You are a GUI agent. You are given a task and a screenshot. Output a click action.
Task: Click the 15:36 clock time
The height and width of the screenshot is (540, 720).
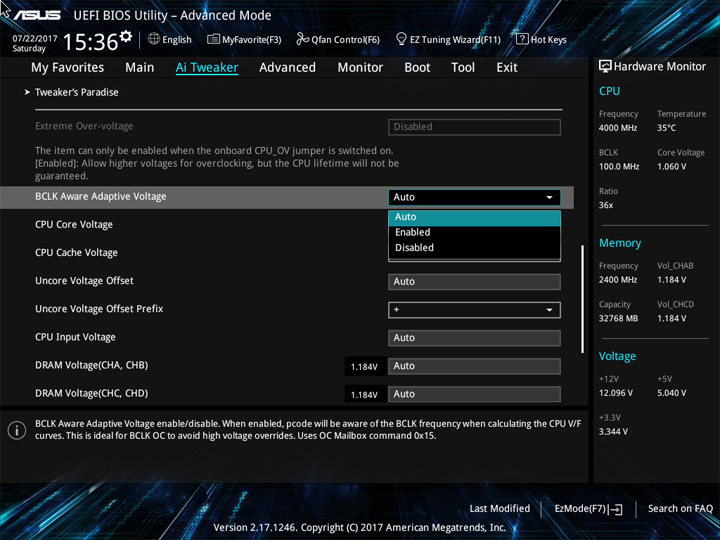(90, 42)
